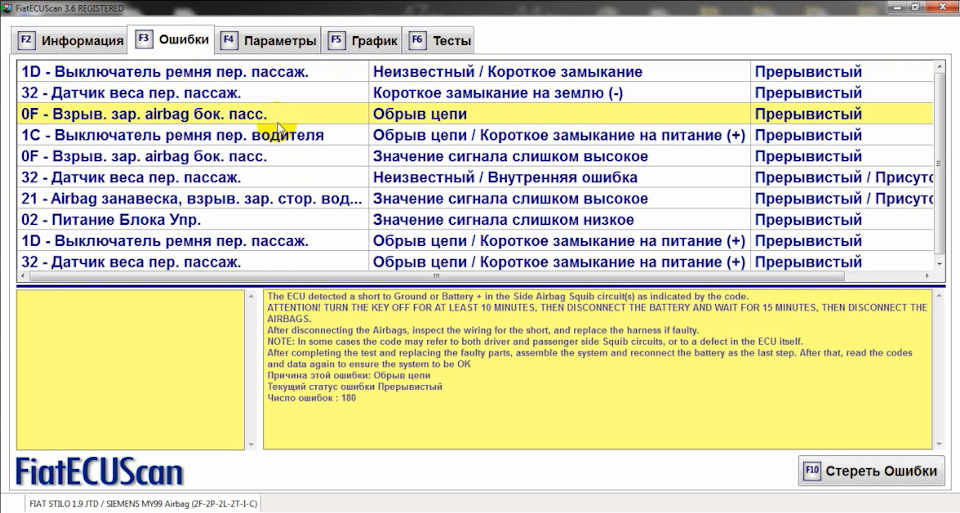Select the 1D seat belt short-circuit error row
The image size is (960, 513).
(475, 72)
